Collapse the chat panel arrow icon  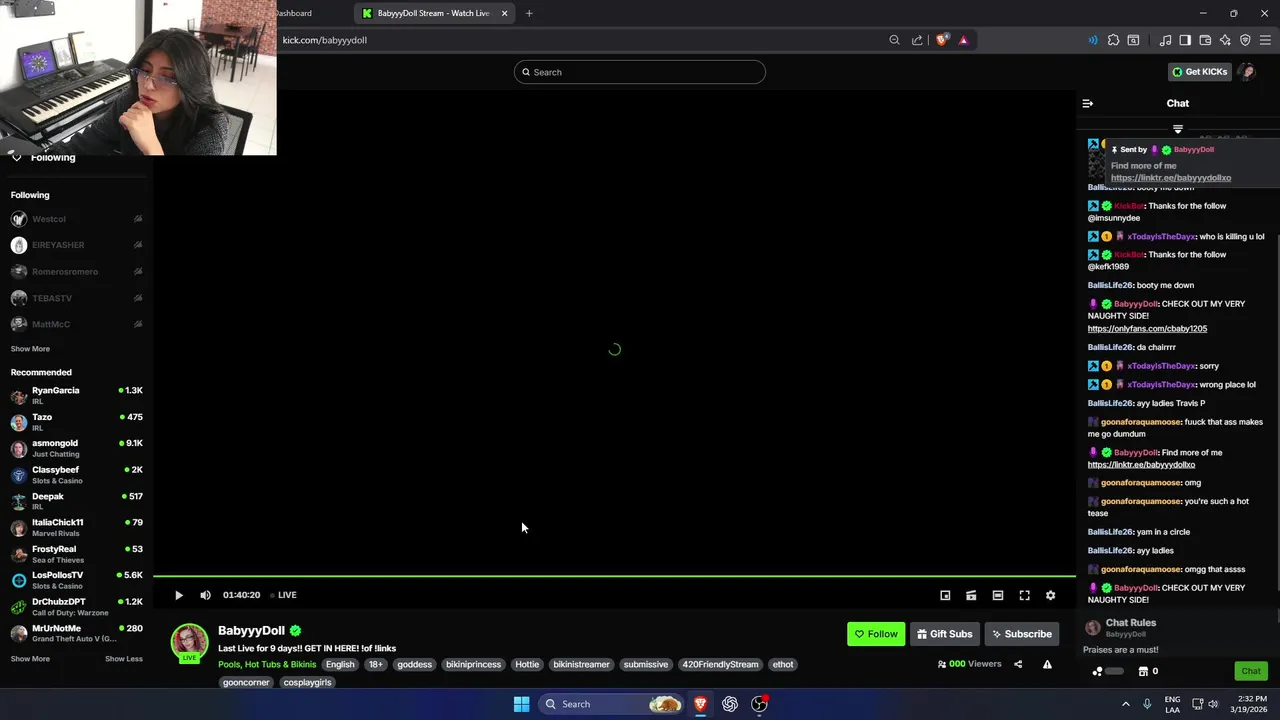click(x=1088, y=103)
